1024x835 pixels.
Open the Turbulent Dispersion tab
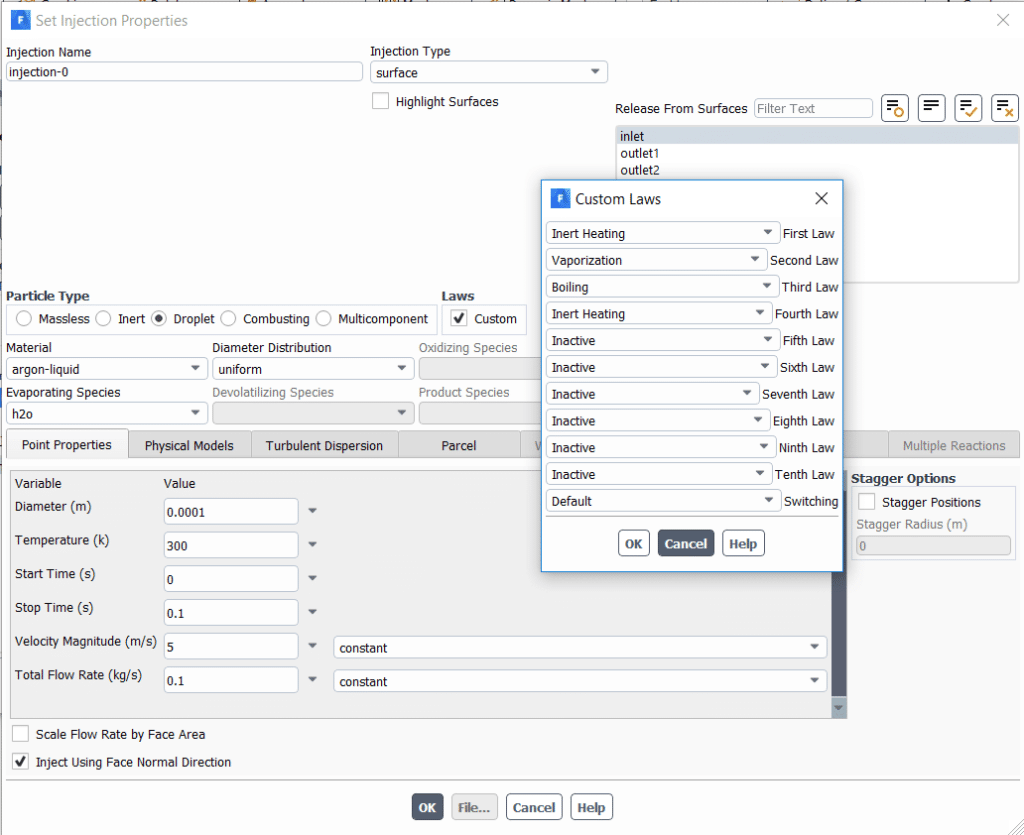[x=324, y=446]
